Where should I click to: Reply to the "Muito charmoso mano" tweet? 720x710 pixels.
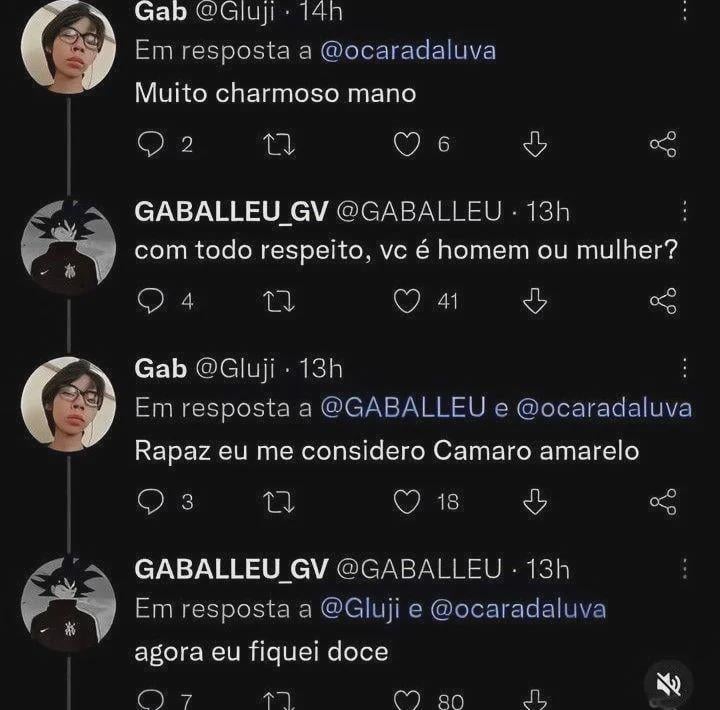pos(150,146)
